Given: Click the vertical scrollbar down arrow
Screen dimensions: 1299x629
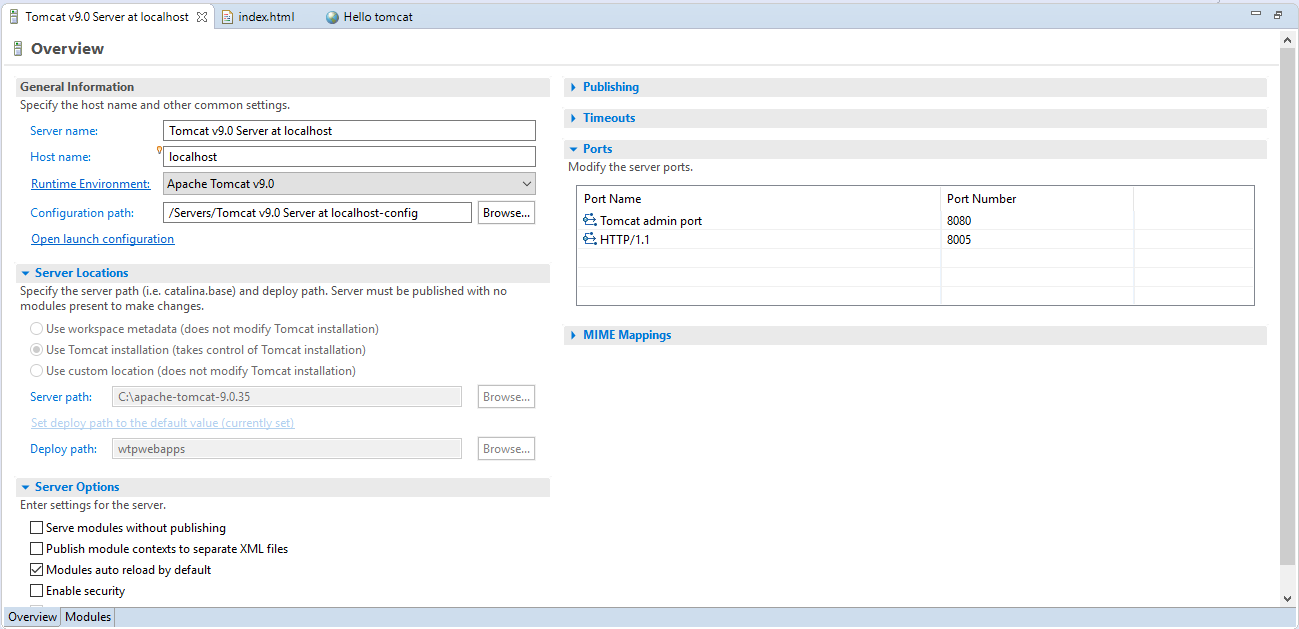Looking at the screenshot, I should coord(1288,598).
